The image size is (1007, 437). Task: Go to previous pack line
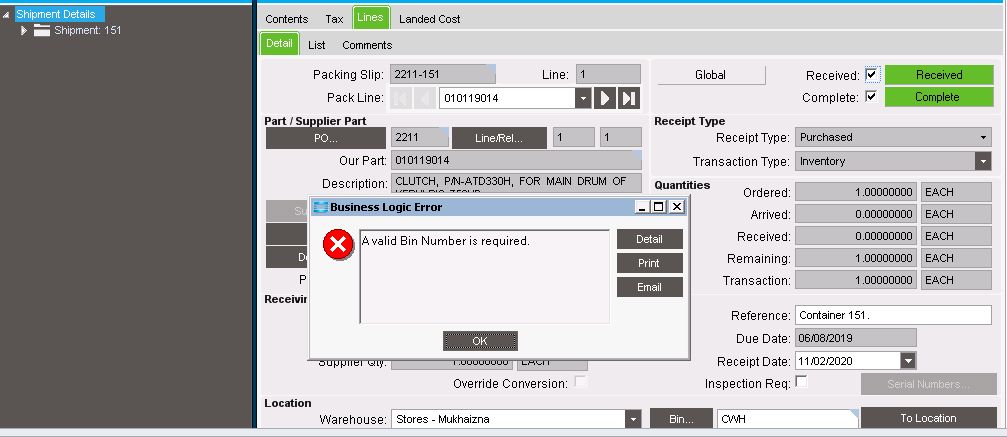tap(425, 98)
